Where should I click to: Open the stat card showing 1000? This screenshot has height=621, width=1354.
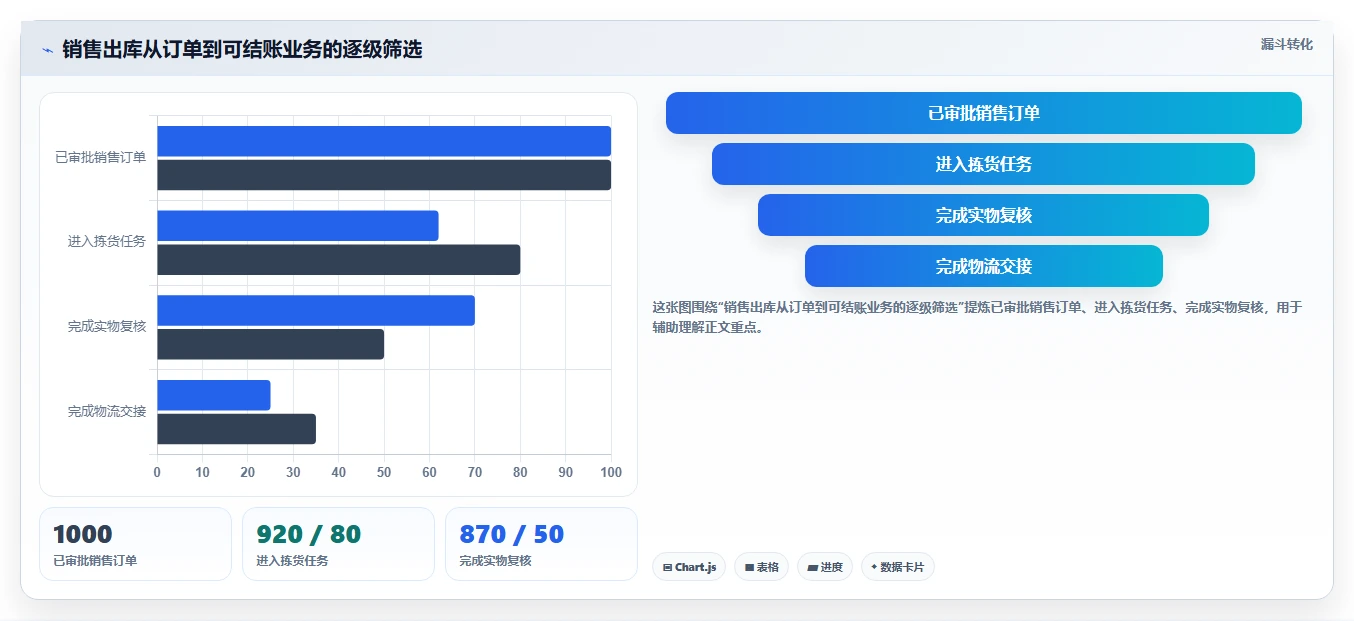(x=135, y=544)
